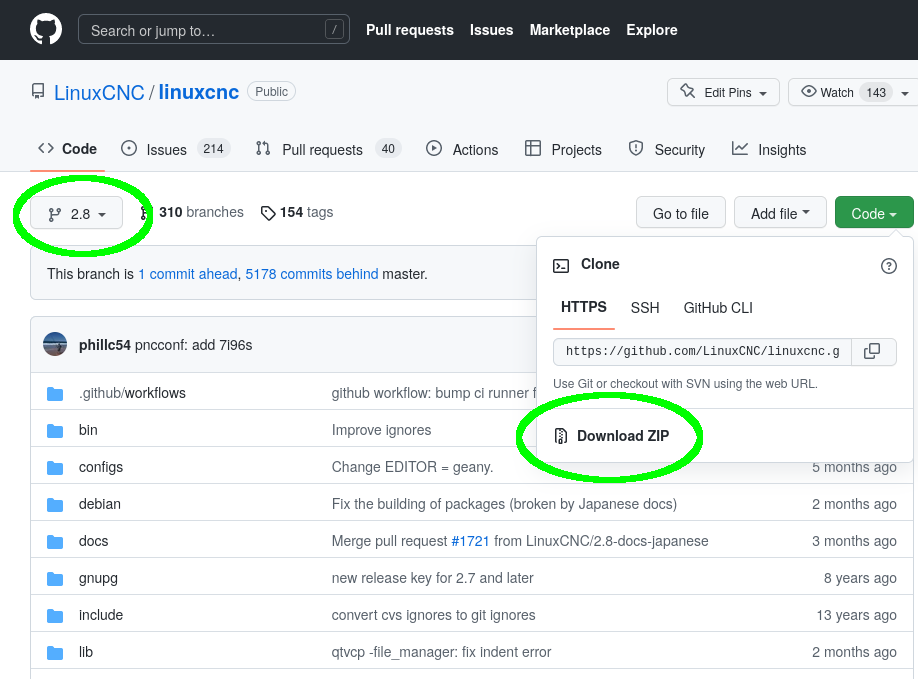The width and height of the screenshot is (918, 679).
Task: Open the include folder
Action: (x=101, y=615)
